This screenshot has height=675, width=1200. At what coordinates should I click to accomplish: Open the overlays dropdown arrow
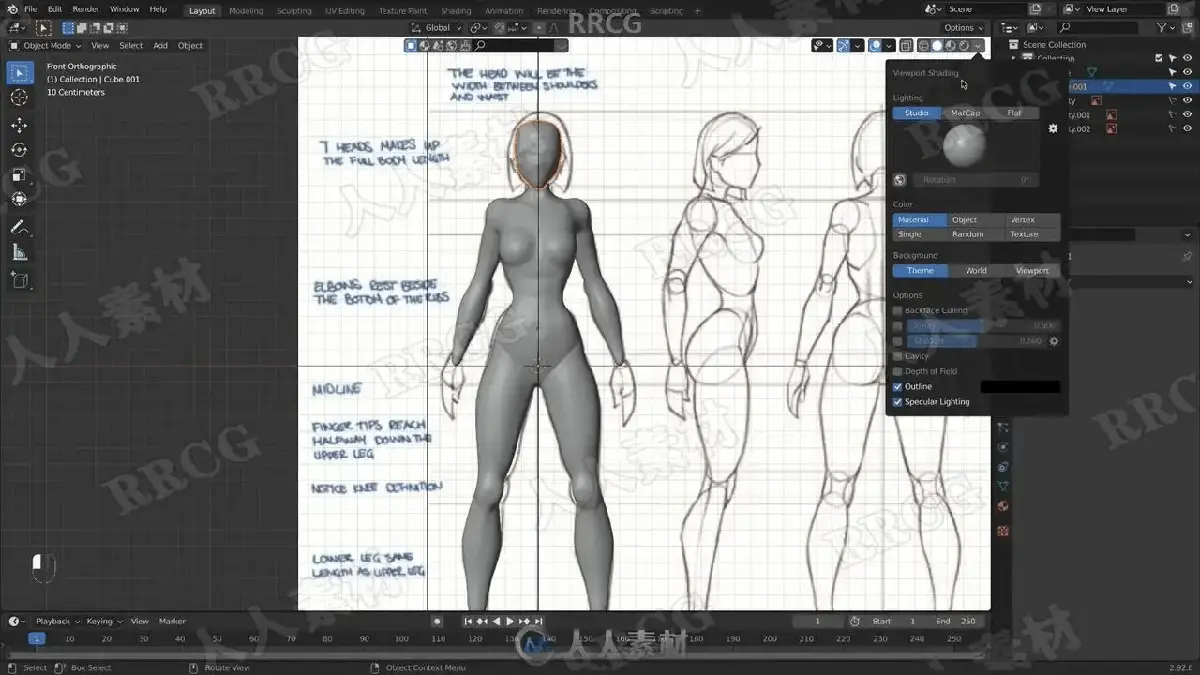889,45
